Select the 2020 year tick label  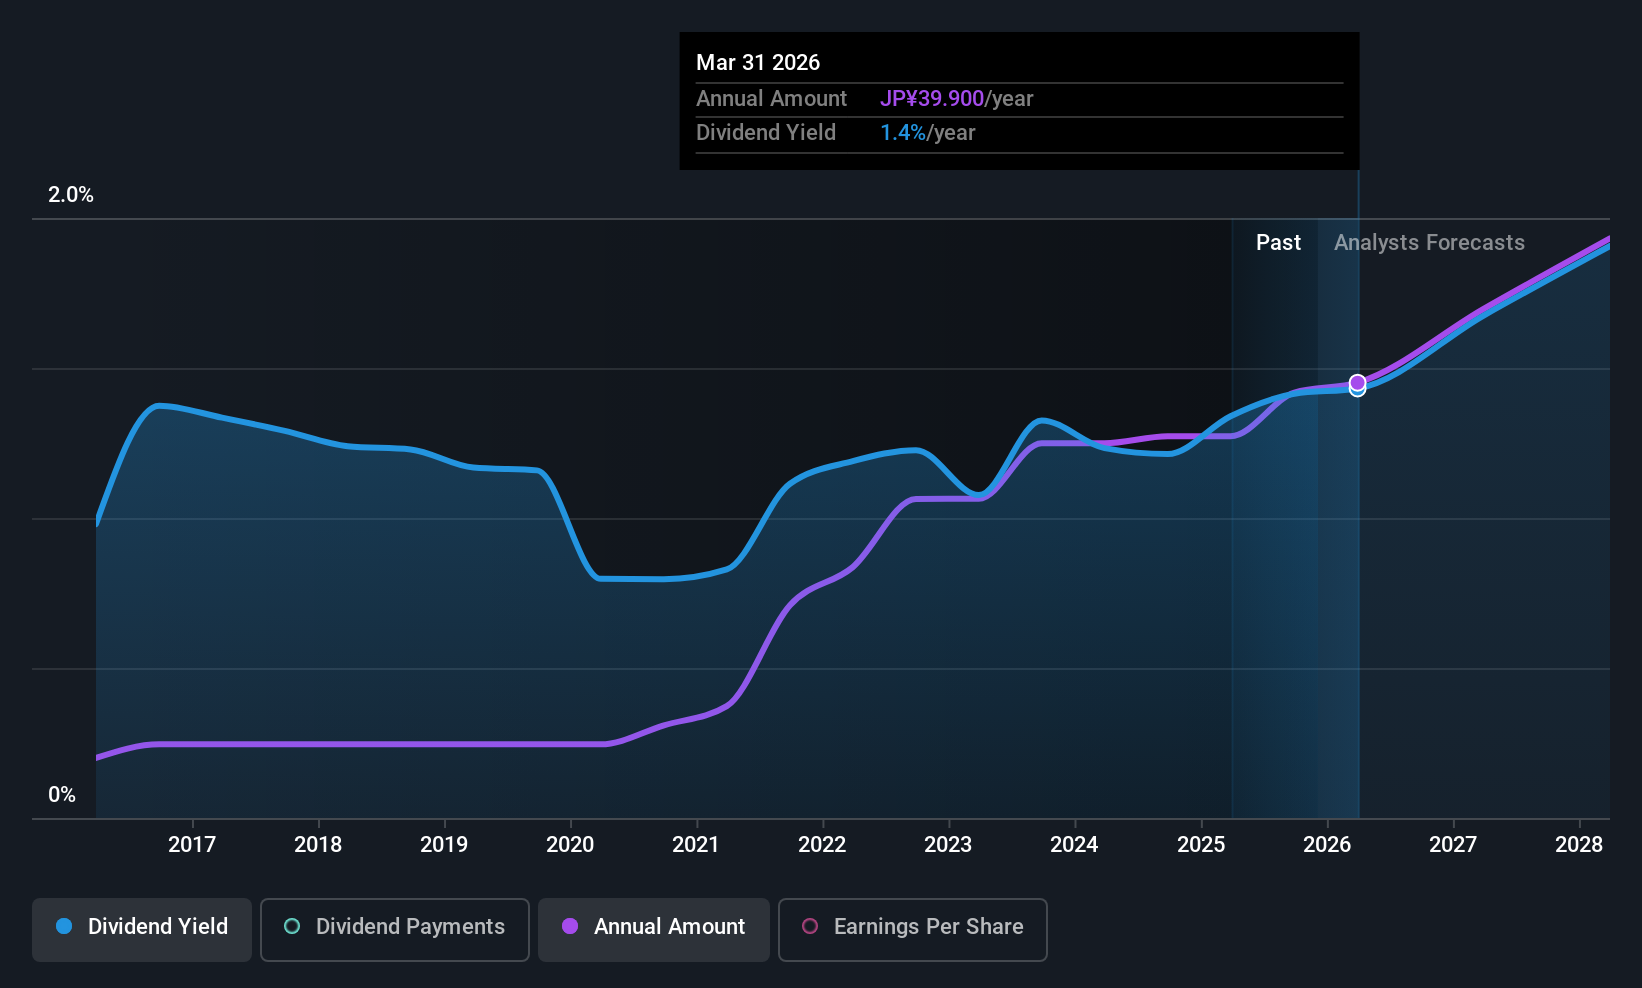(x=570, y=845)
